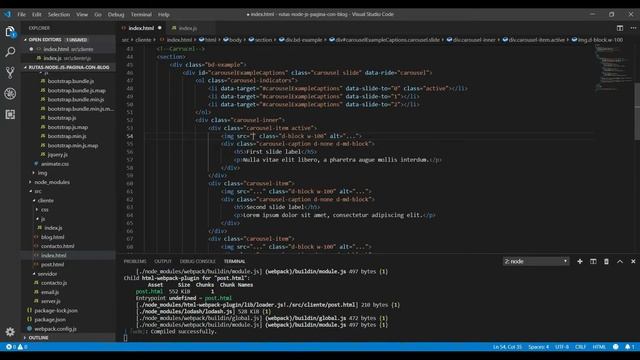The height and width of the screenshot is (360, 640).
Task: Click Ln 54 Col cursor position indicator
Action: (x=507, y=347)
